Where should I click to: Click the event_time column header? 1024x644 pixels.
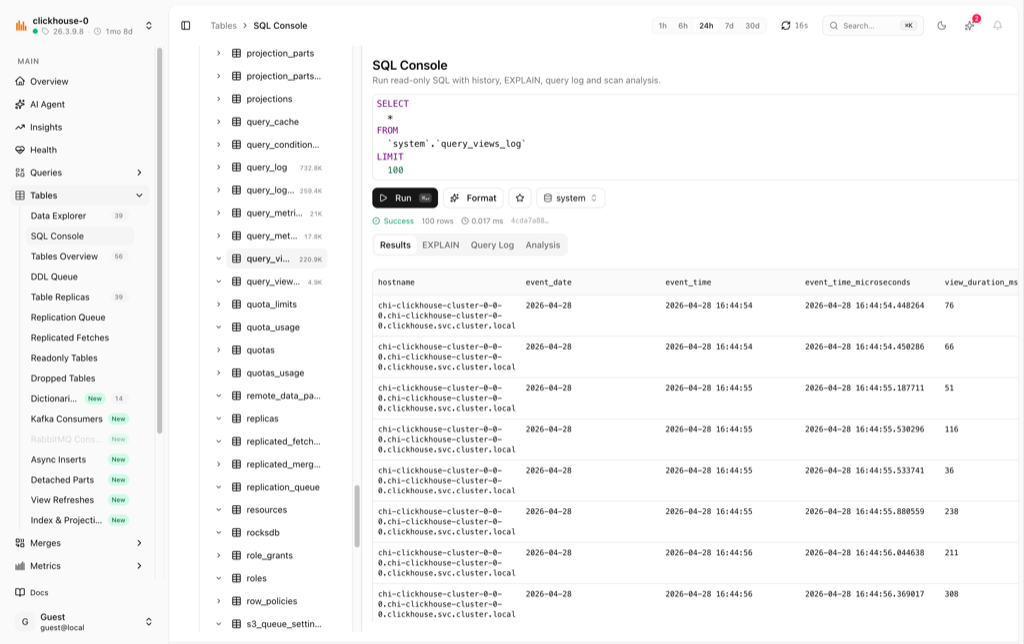click(688, 282)
